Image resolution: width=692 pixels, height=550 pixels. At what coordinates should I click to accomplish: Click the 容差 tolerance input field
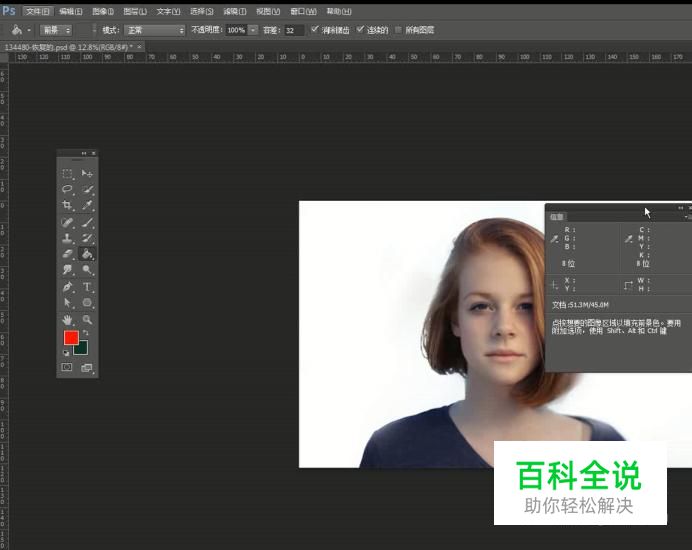294,30
